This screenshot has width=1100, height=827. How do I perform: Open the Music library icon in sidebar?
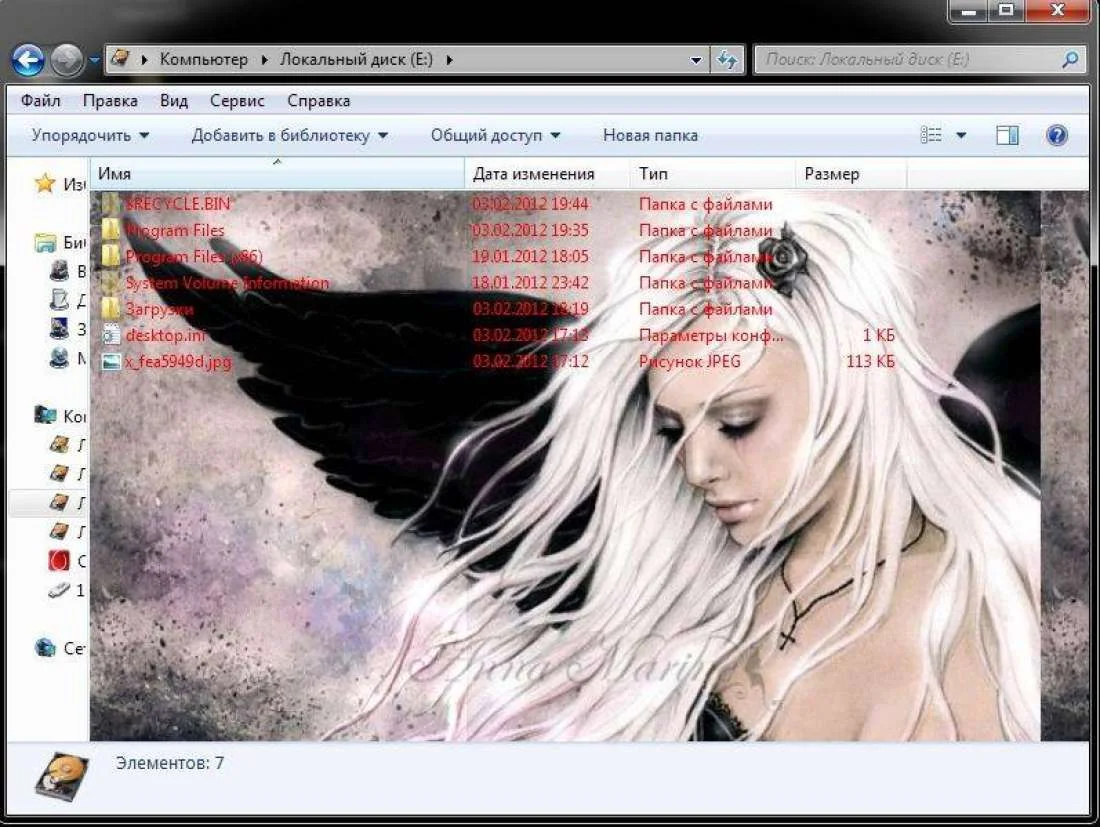tap(60, 358)
